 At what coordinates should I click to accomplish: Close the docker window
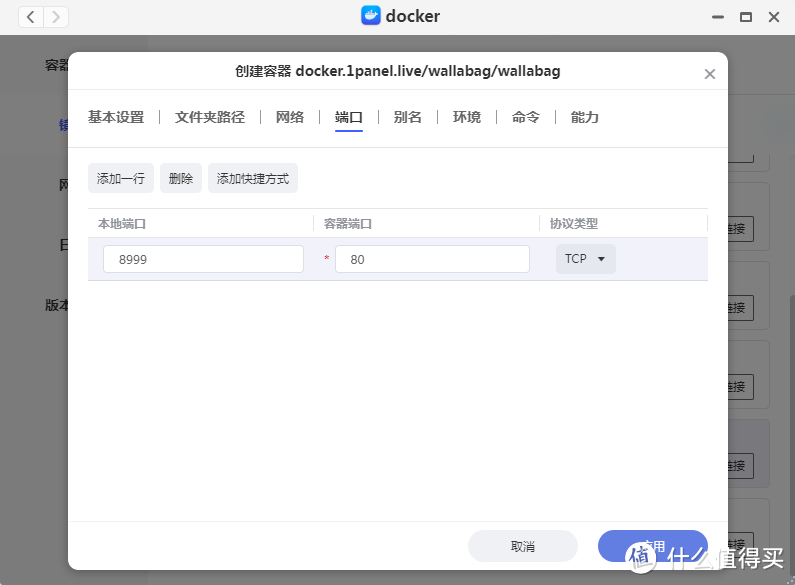click(x=773, y=17)
